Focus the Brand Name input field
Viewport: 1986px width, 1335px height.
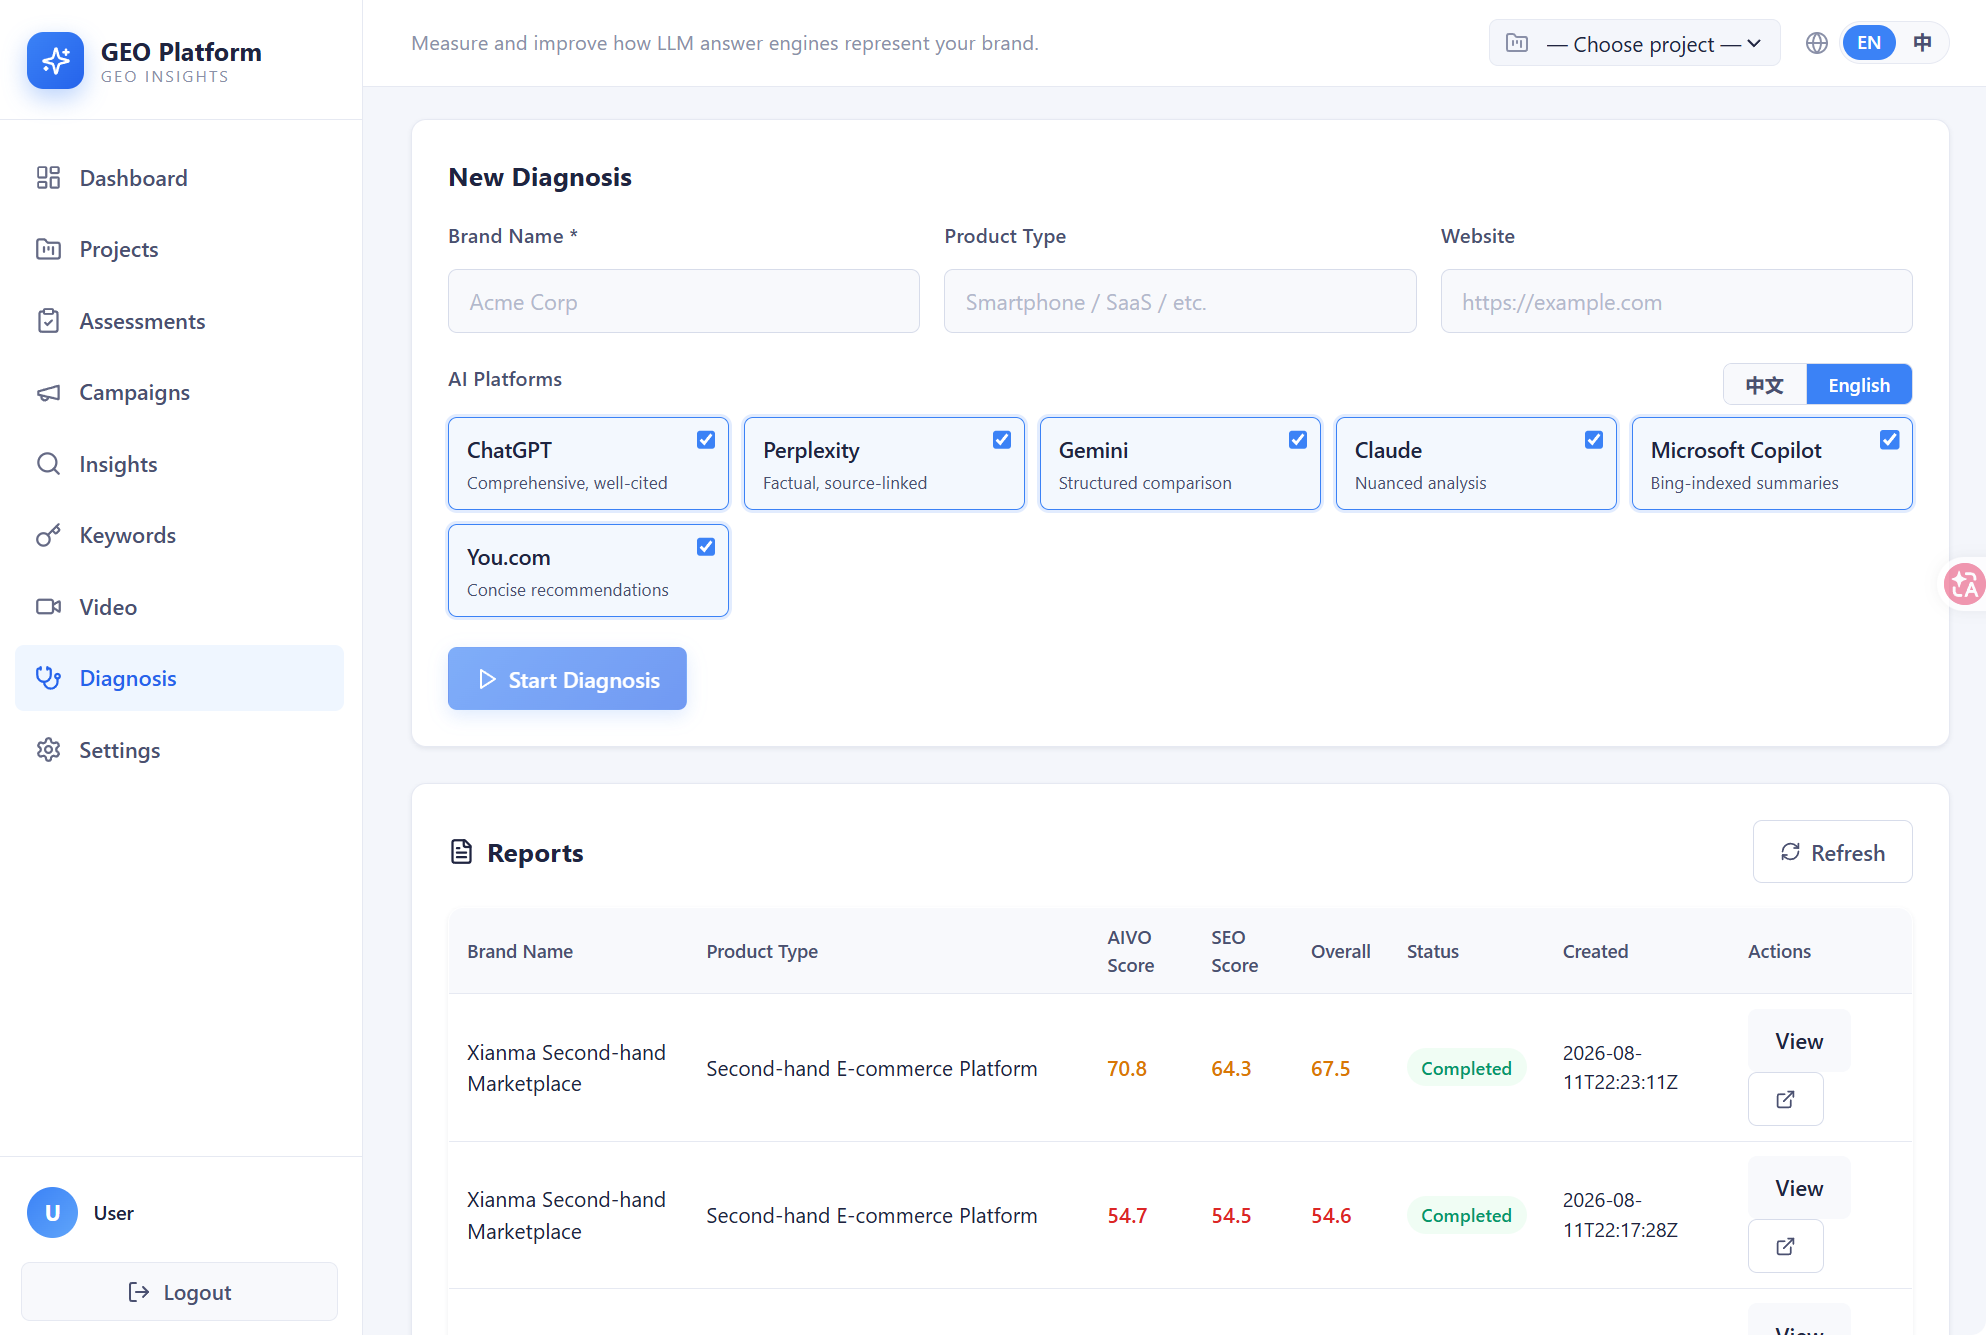(684, 301)
